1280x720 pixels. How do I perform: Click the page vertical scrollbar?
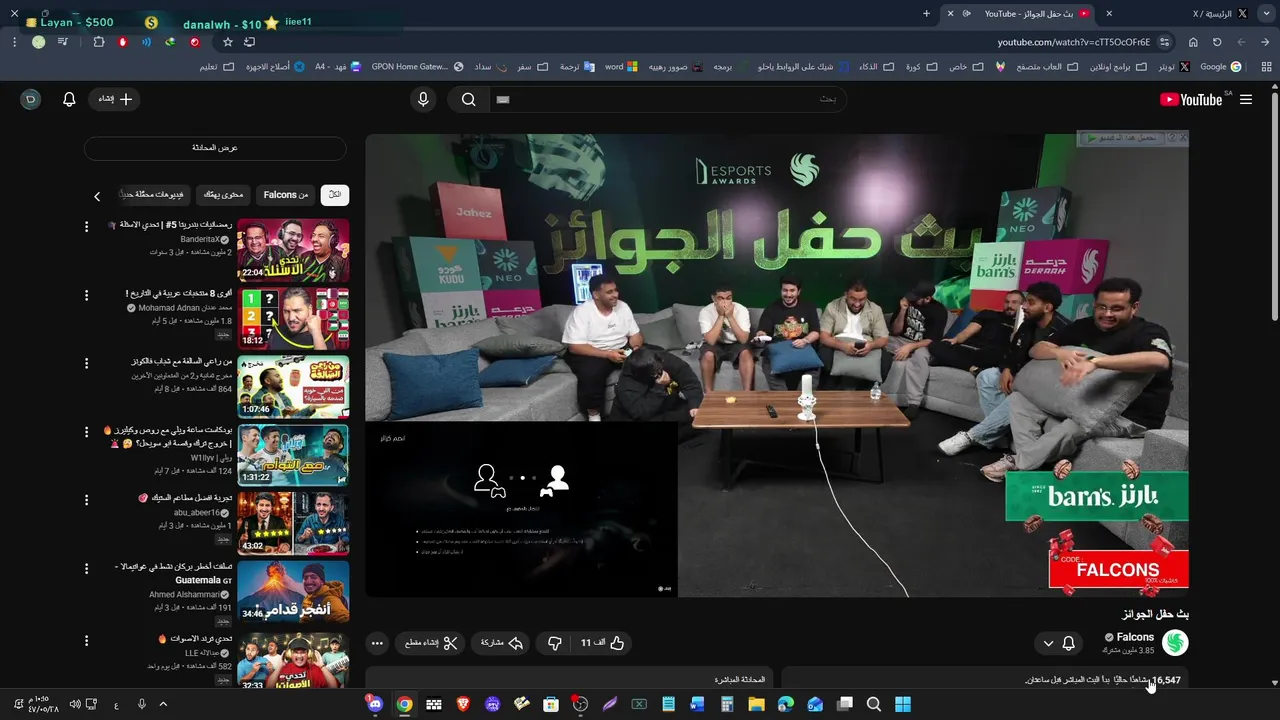(1274, 208)
